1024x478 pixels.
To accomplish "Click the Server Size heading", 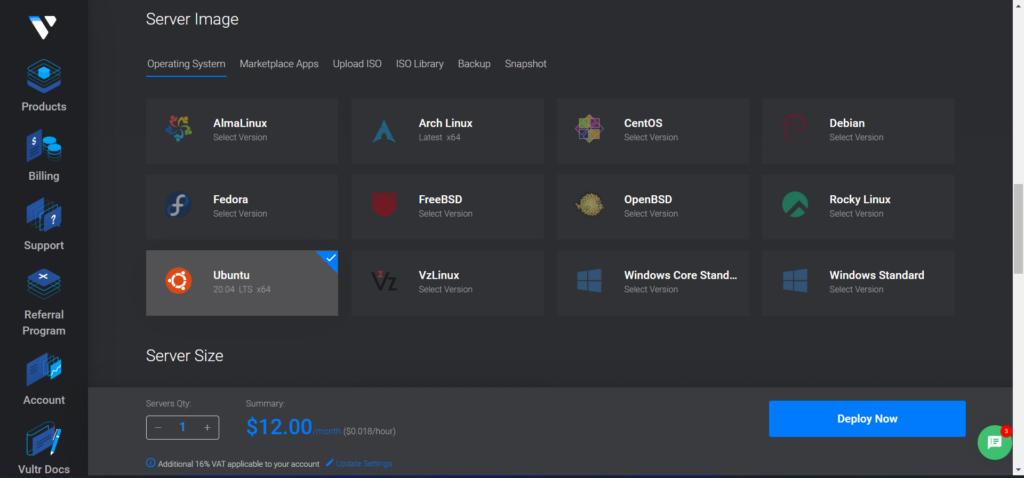I will [185, 356].
